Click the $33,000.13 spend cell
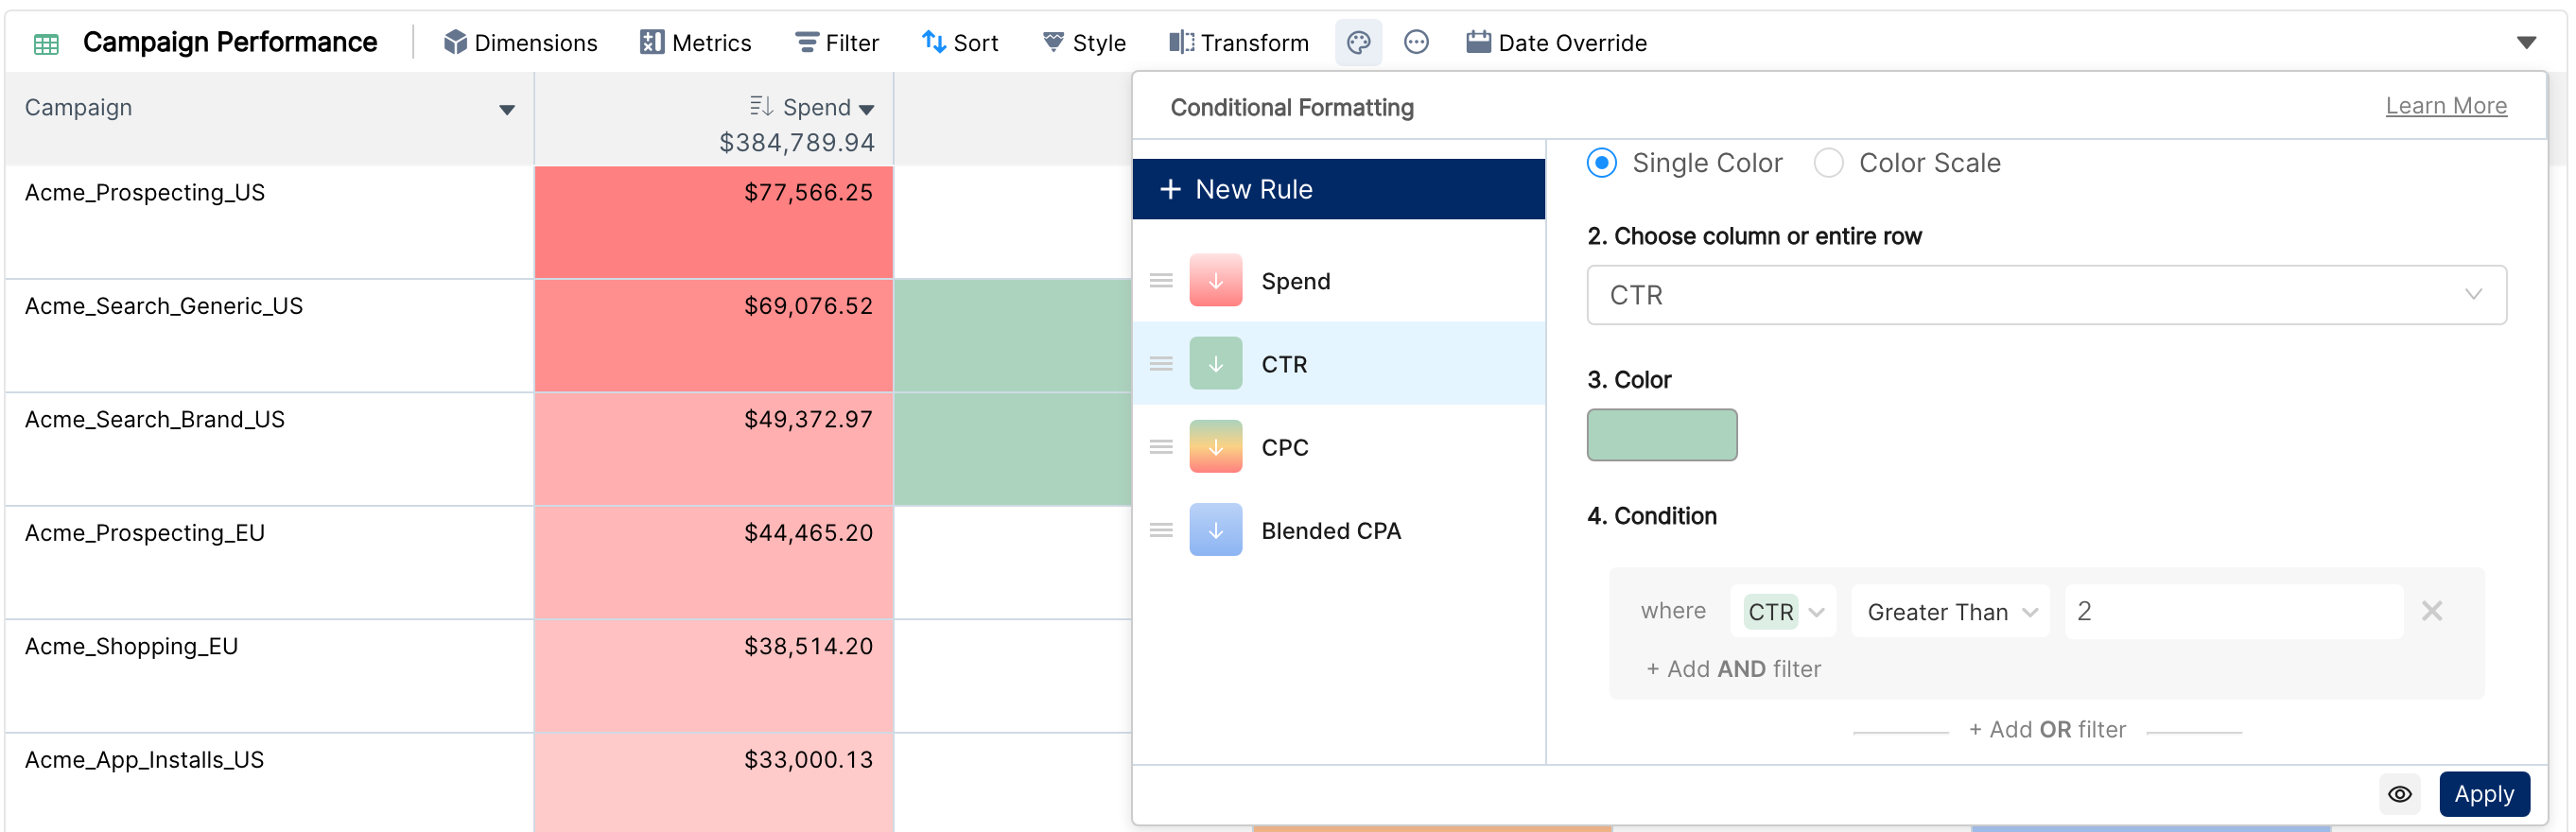 [x=714, y=783]
